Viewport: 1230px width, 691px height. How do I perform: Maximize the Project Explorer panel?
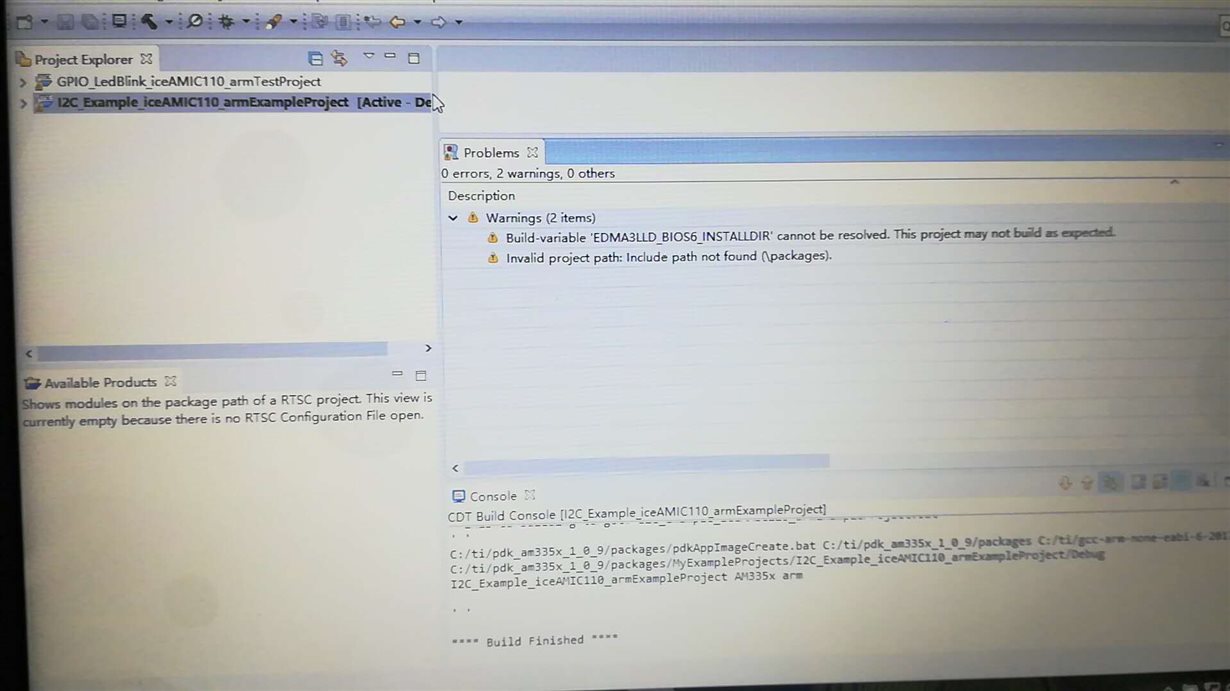[x=413, y=58]
